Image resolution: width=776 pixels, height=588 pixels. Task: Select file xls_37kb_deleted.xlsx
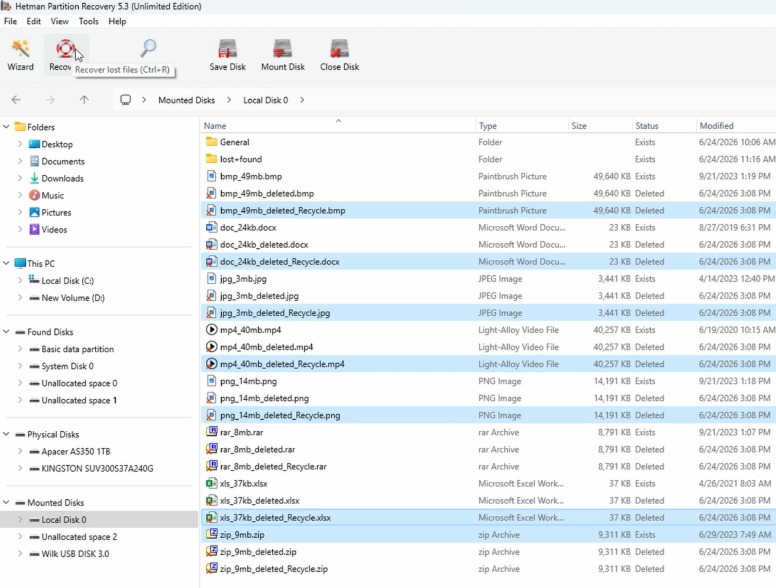259,500
